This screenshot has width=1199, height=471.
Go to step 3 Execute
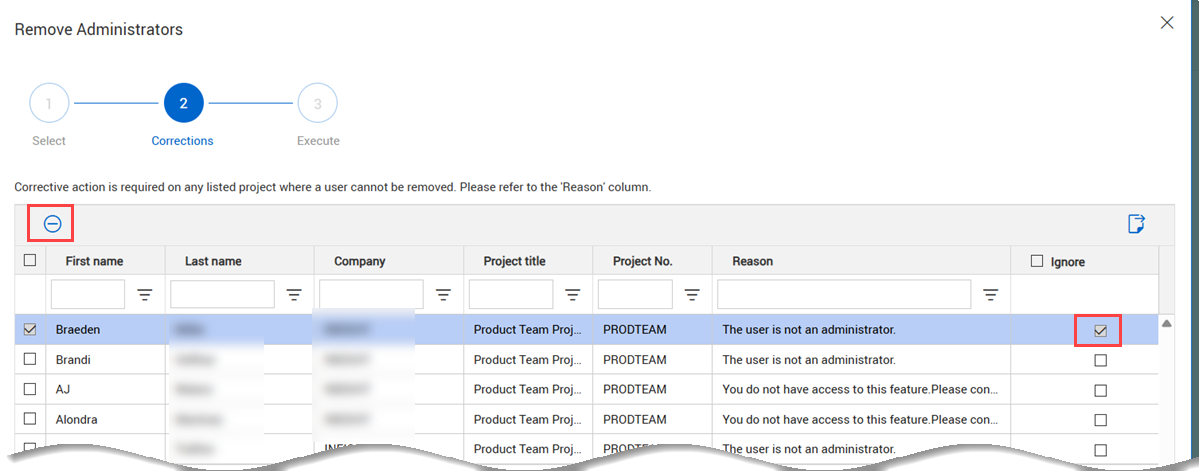tap(317, 103)
